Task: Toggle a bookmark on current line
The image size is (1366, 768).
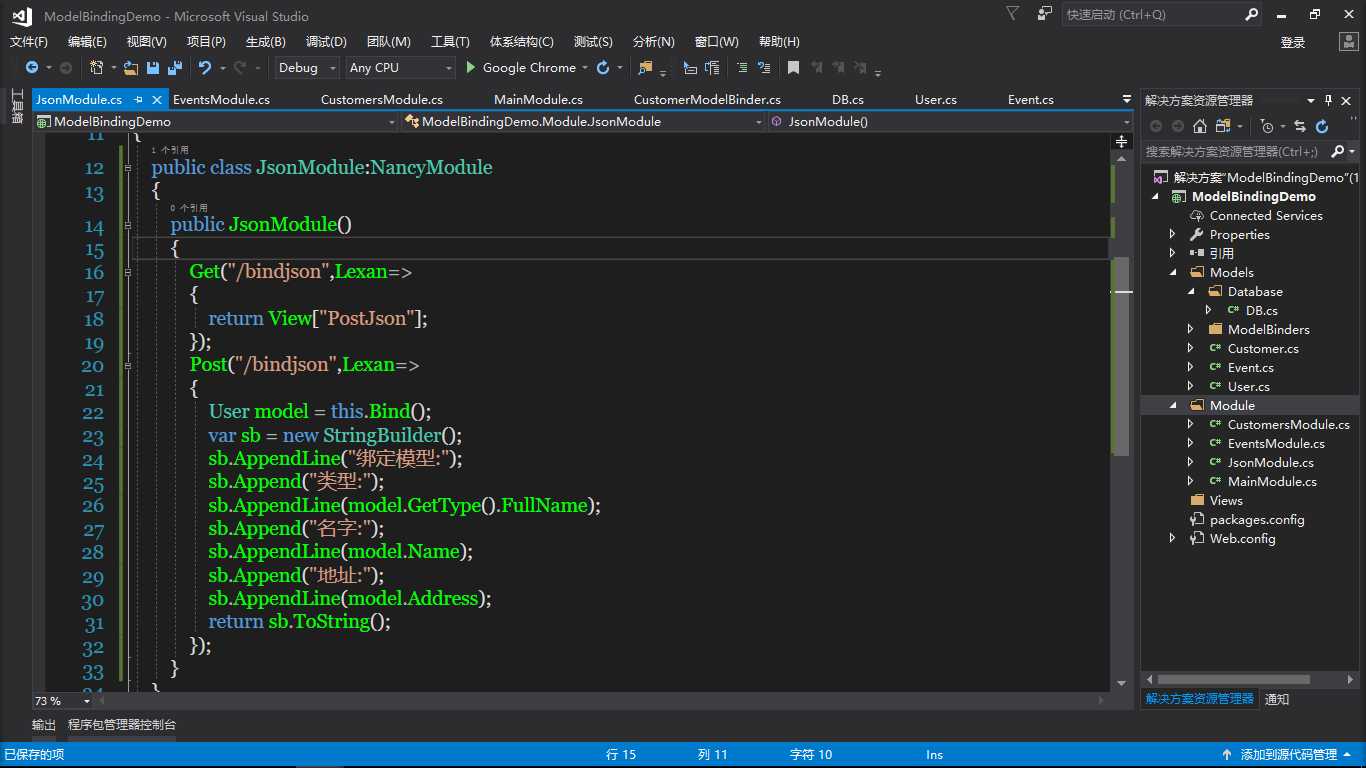Action: (793, 68)
